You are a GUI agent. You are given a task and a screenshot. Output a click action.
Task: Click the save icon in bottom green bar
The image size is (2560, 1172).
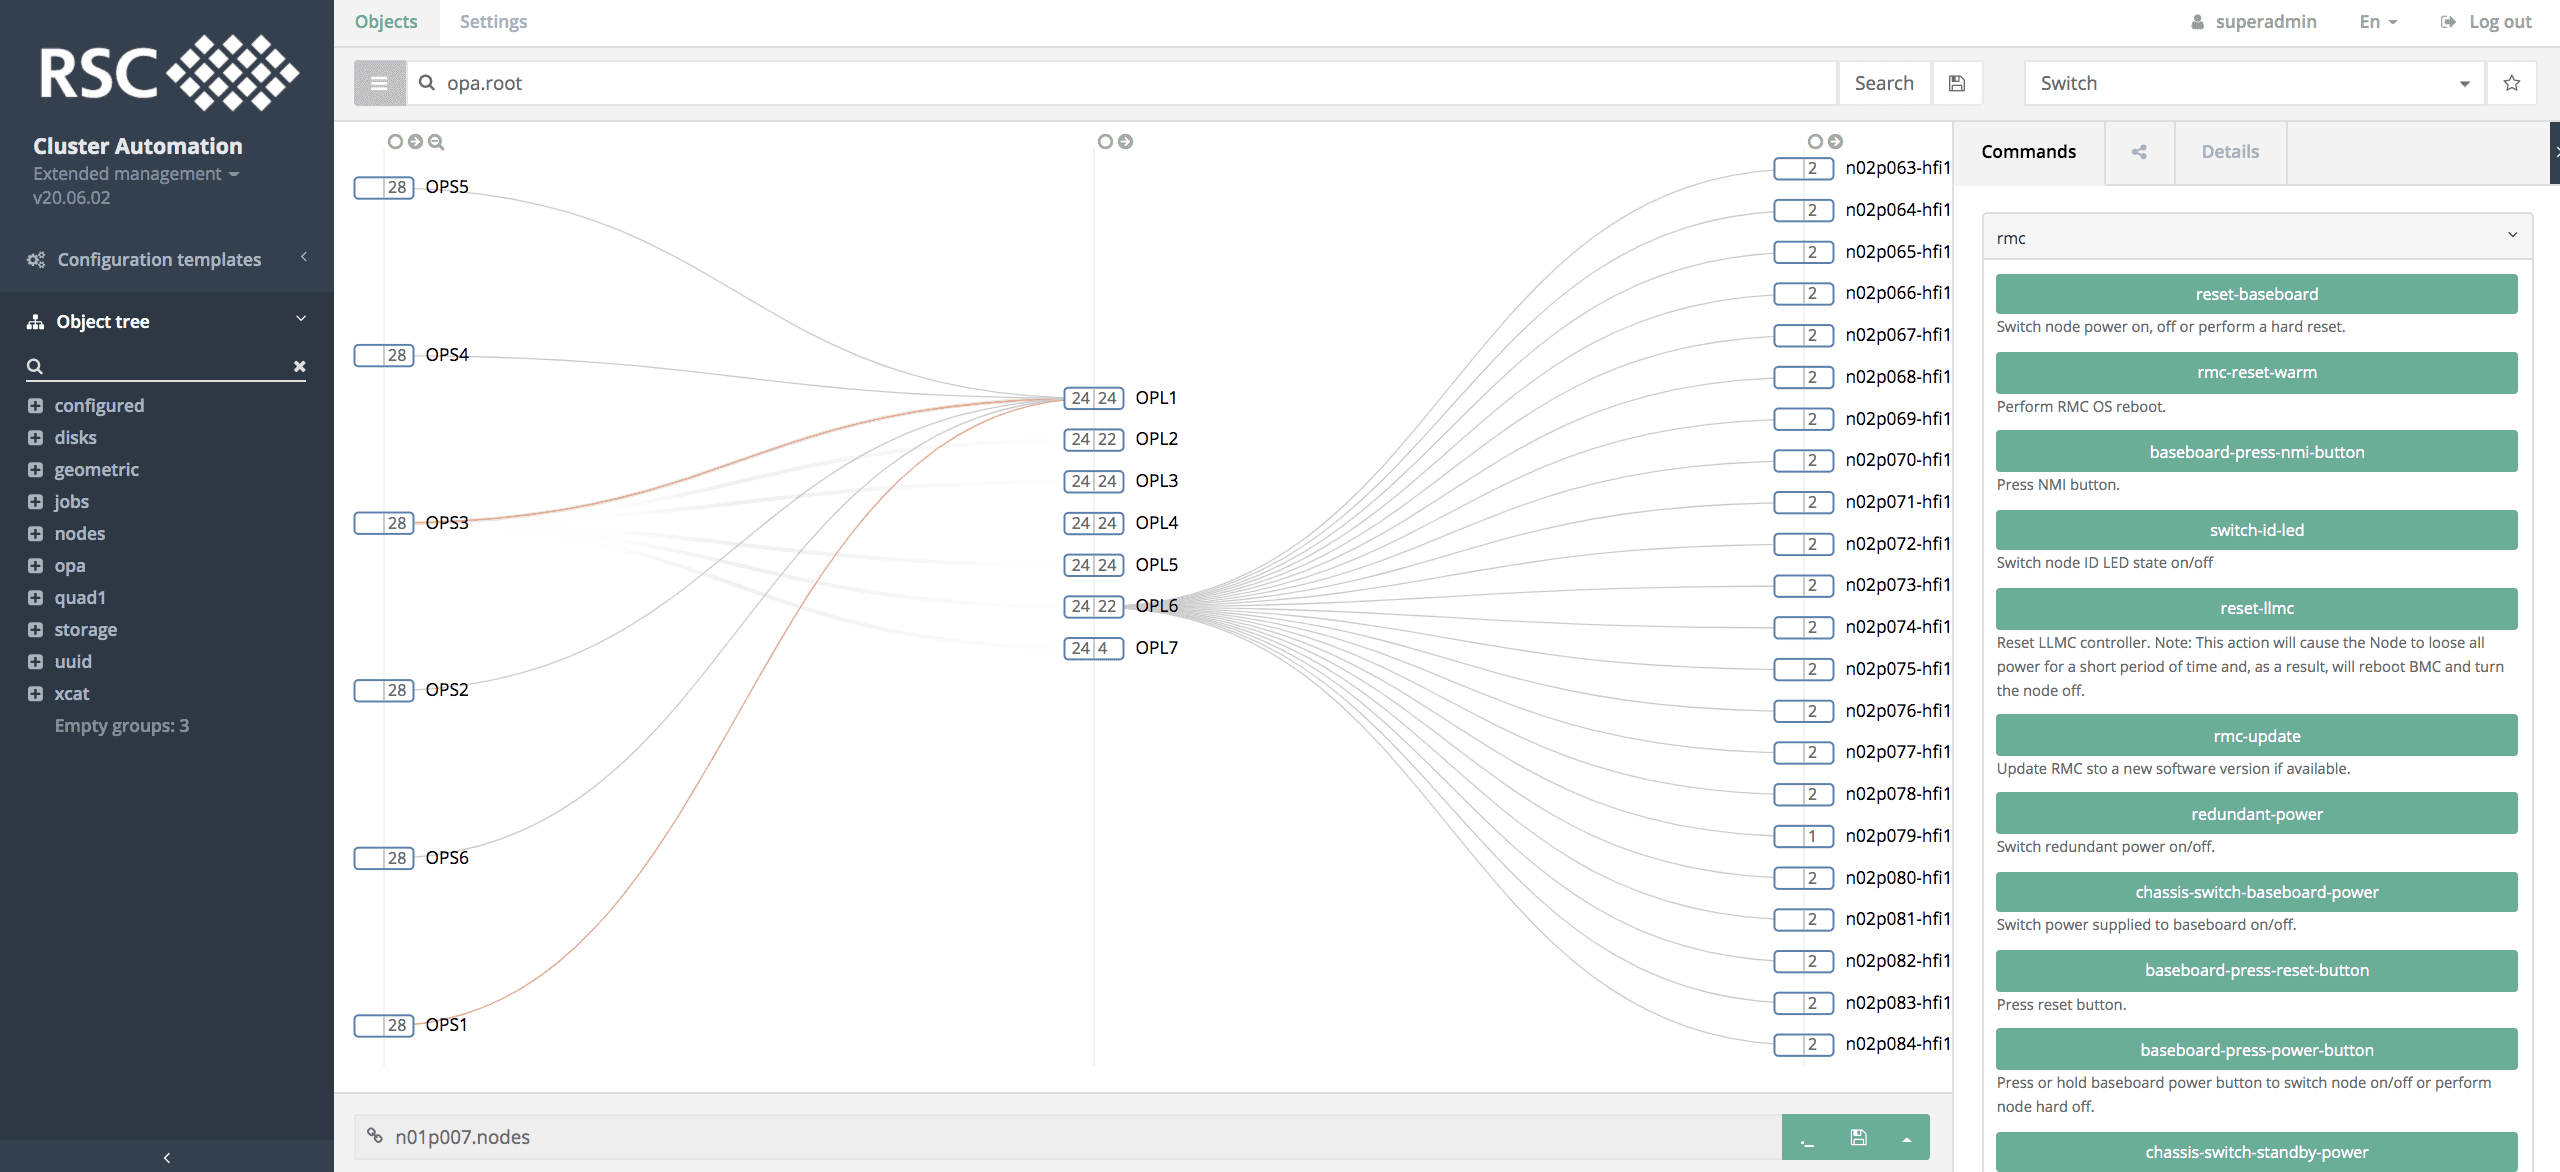[x=1858, y=1138]
